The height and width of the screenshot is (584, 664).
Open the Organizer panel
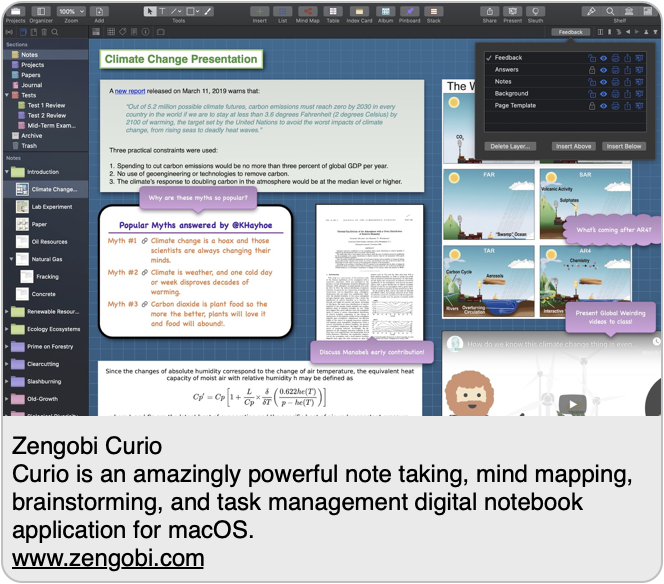tap(41, 12)
